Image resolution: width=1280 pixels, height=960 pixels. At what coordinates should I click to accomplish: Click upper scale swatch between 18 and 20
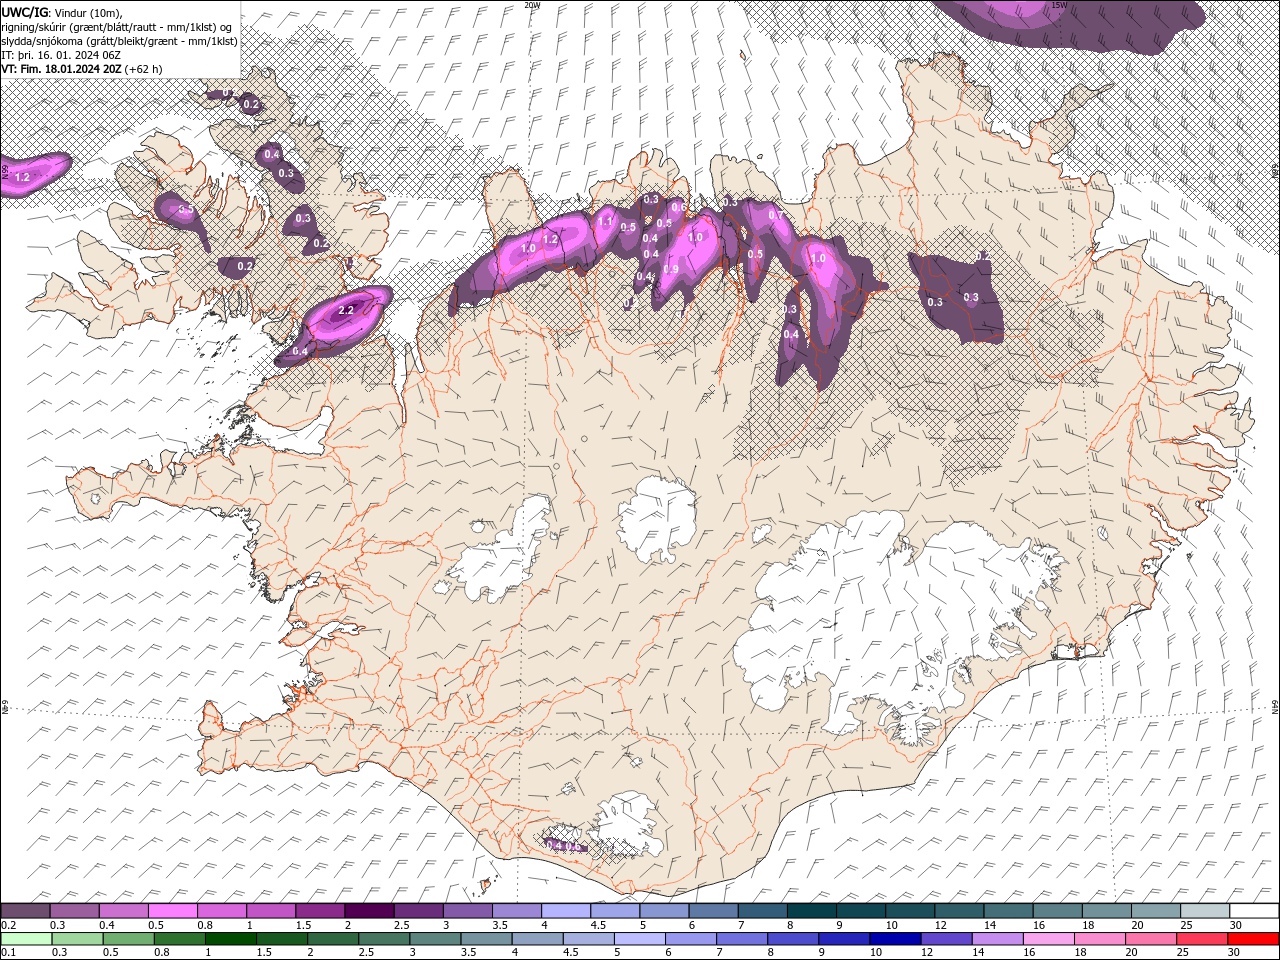[1106, 911]
